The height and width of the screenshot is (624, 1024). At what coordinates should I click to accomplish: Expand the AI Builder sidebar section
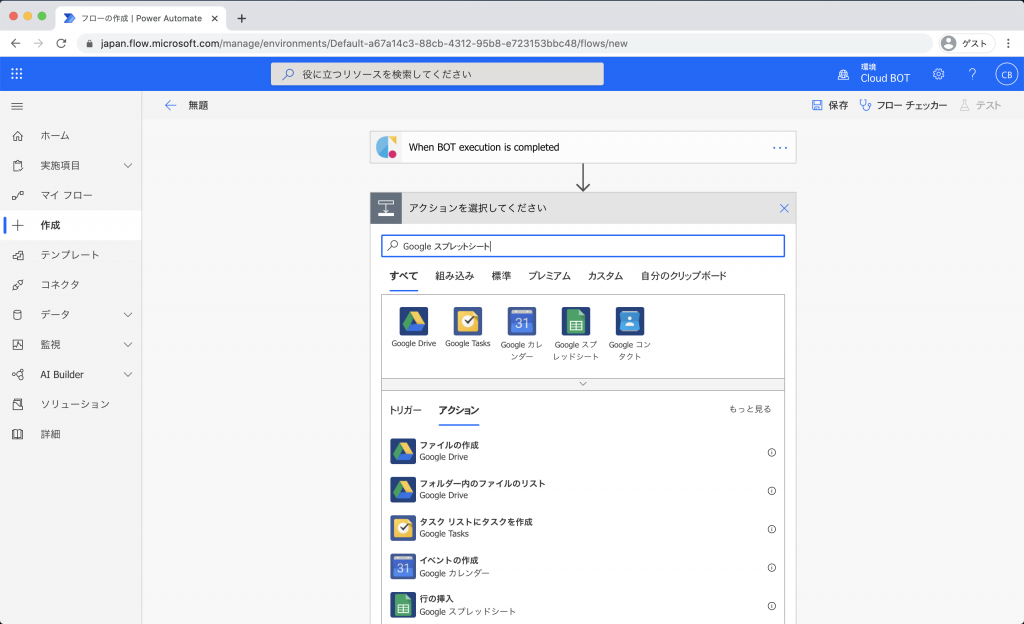click(128, 375)
